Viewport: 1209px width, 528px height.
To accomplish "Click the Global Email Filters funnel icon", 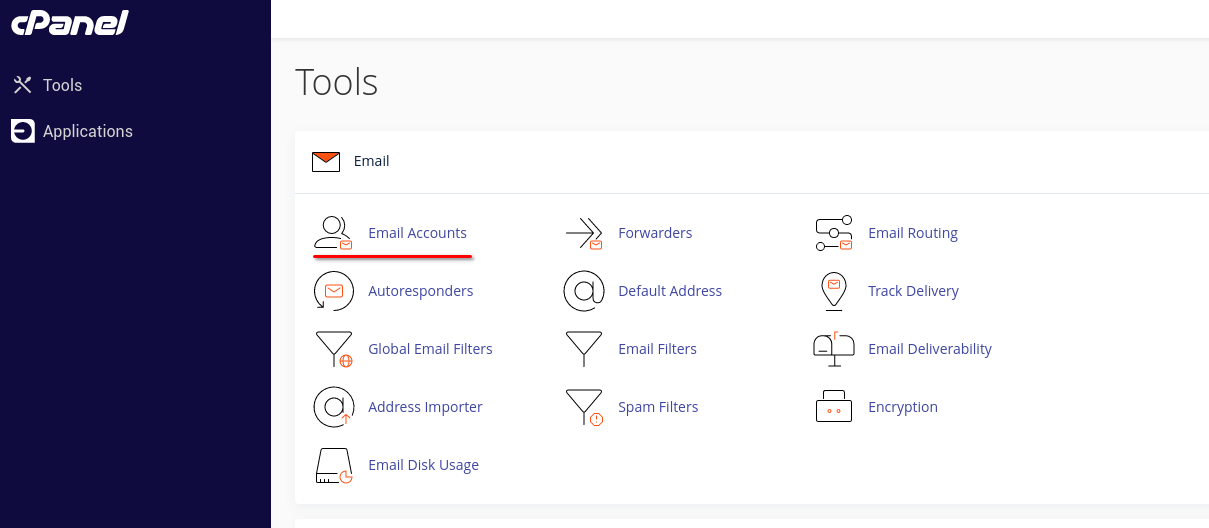I will 333,349.
